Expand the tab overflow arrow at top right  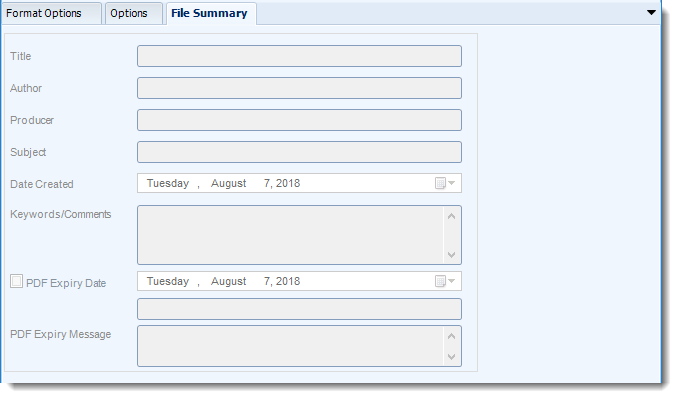[652, 13]
